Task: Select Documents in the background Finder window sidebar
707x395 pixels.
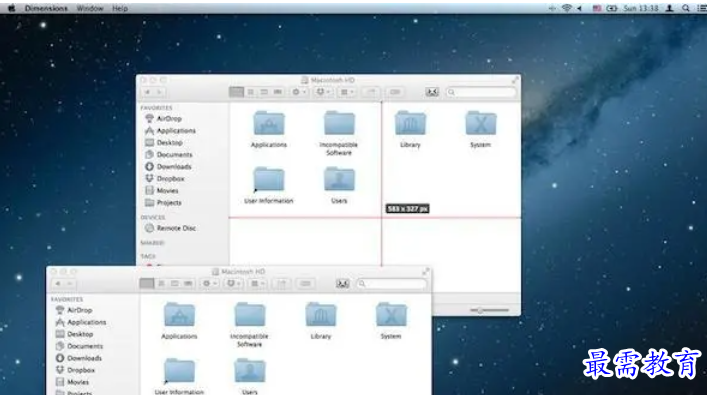Action: (169, 155)
